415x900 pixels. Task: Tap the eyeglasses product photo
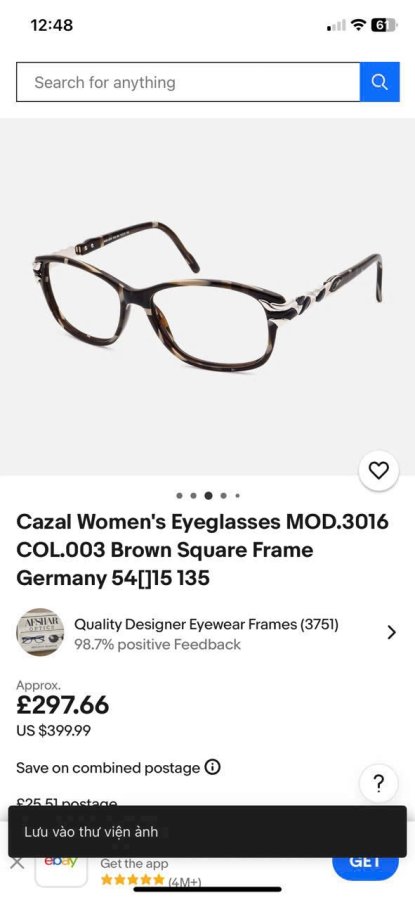pos(207,296)
